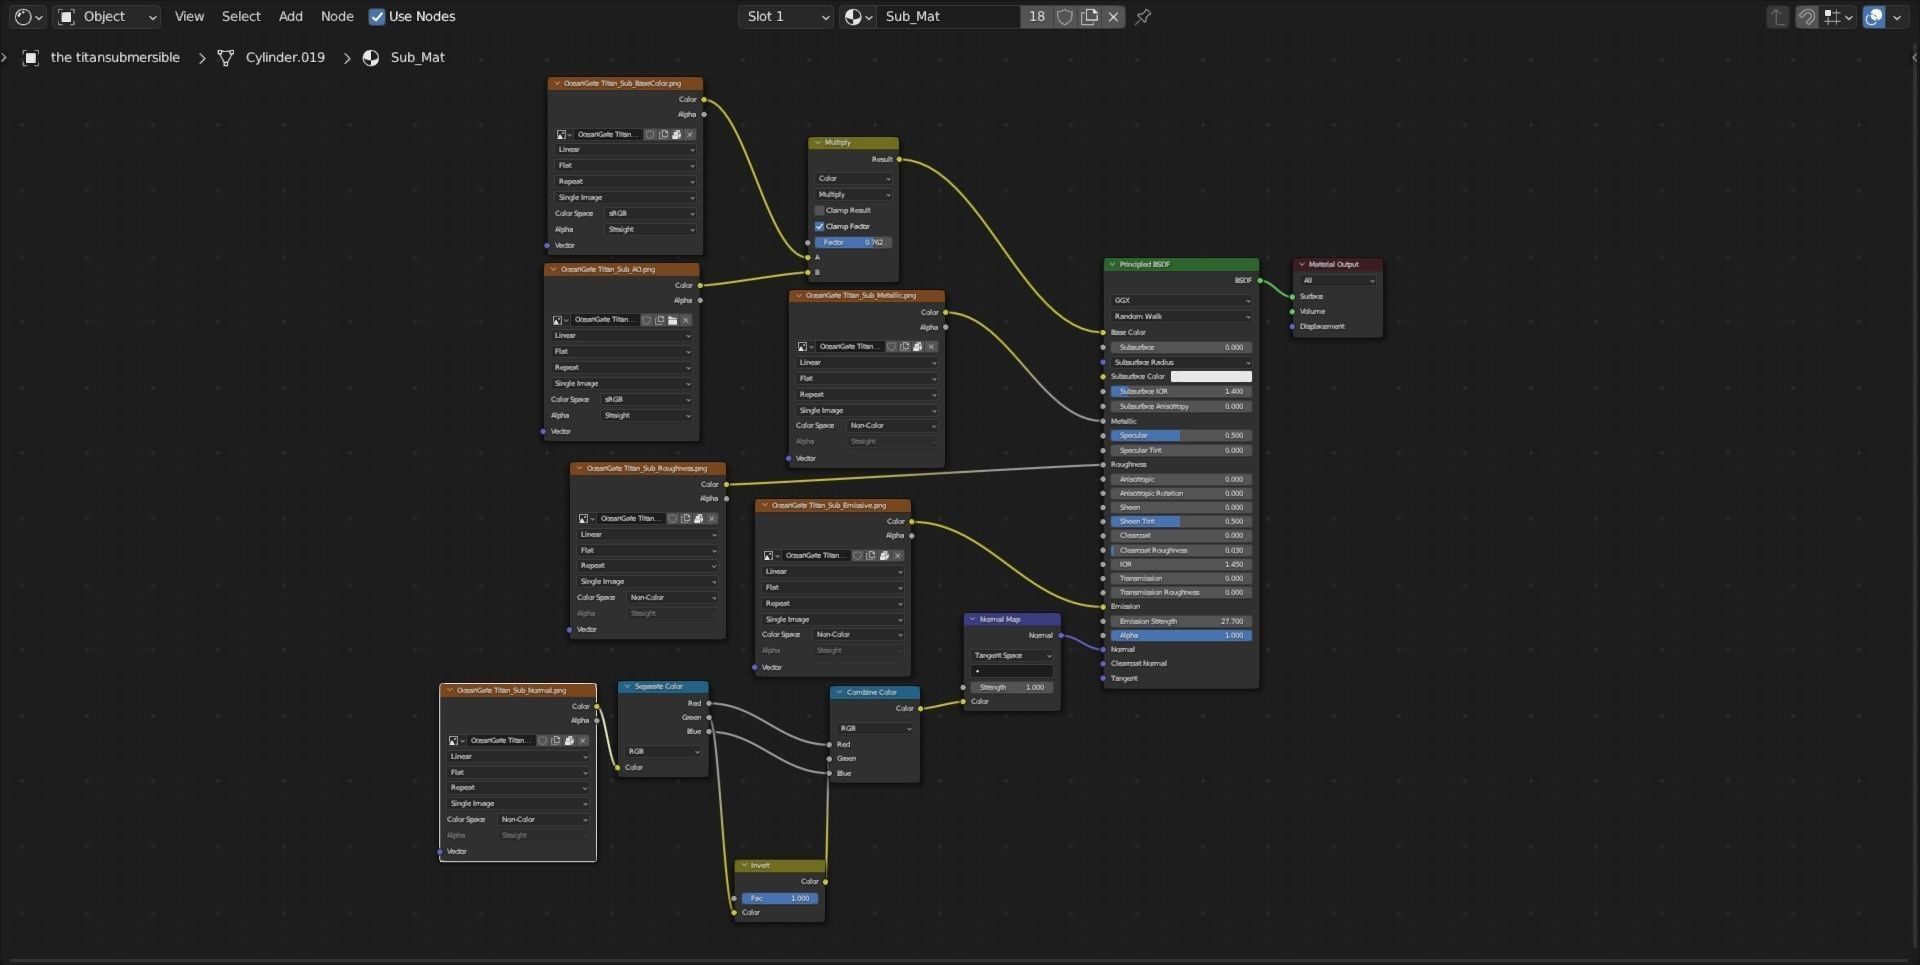Viewport: 1920px width, 965px height.
Task: Open the Tangent Space dropdown on Normal Map
Action: [1012, 655]
